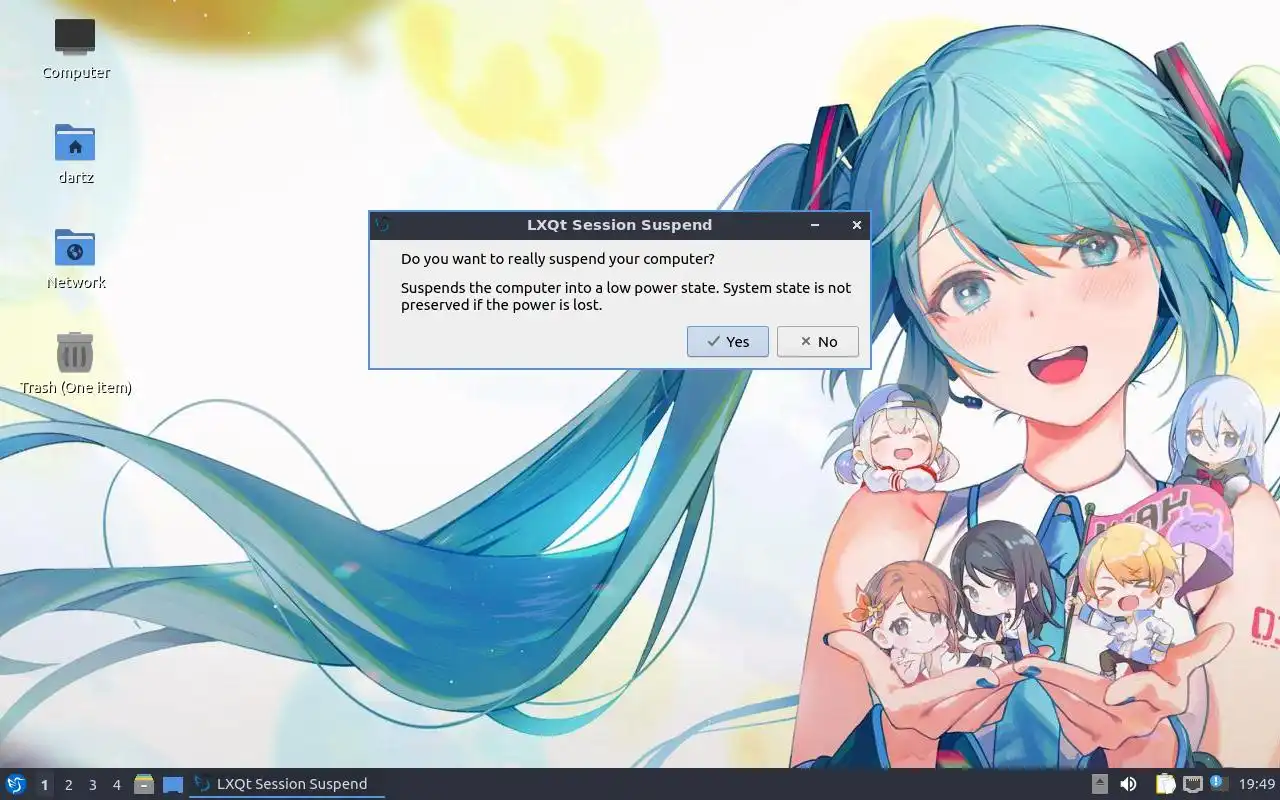The width and height of the screenshot is (1280, 800).
Task: Launch file manager from panel quicklaunch
Action: [x=144, y=784]
